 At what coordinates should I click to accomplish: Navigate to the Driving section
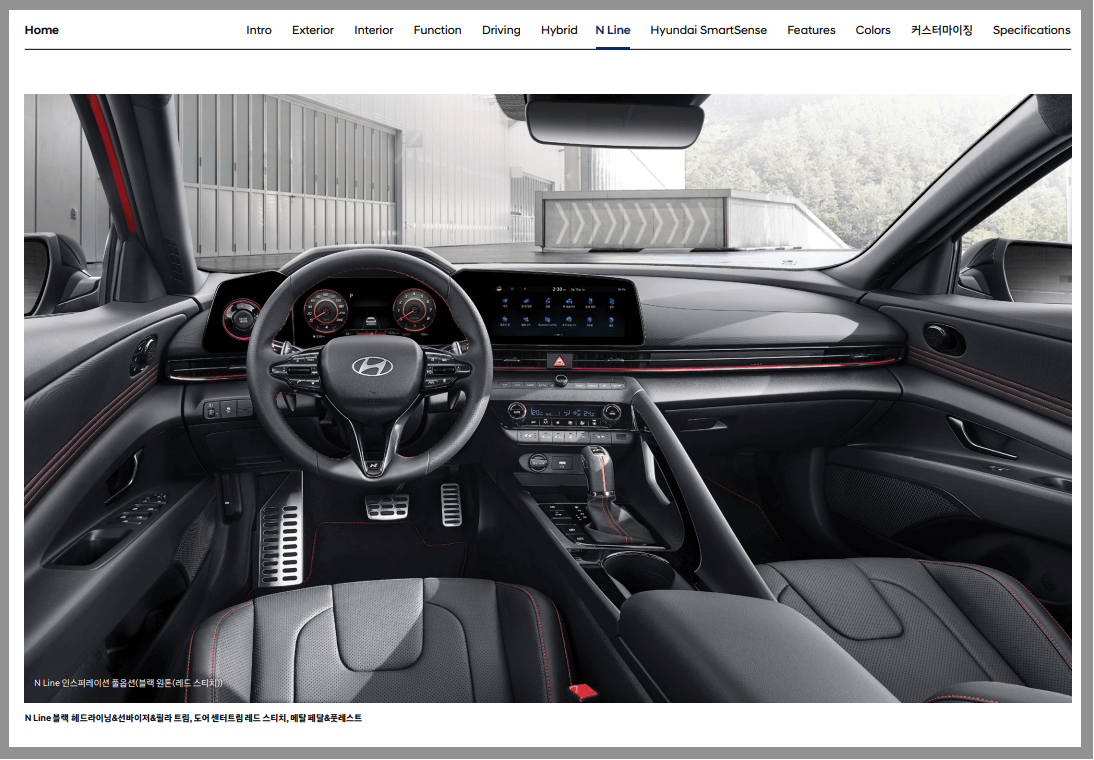coord(501,30)
